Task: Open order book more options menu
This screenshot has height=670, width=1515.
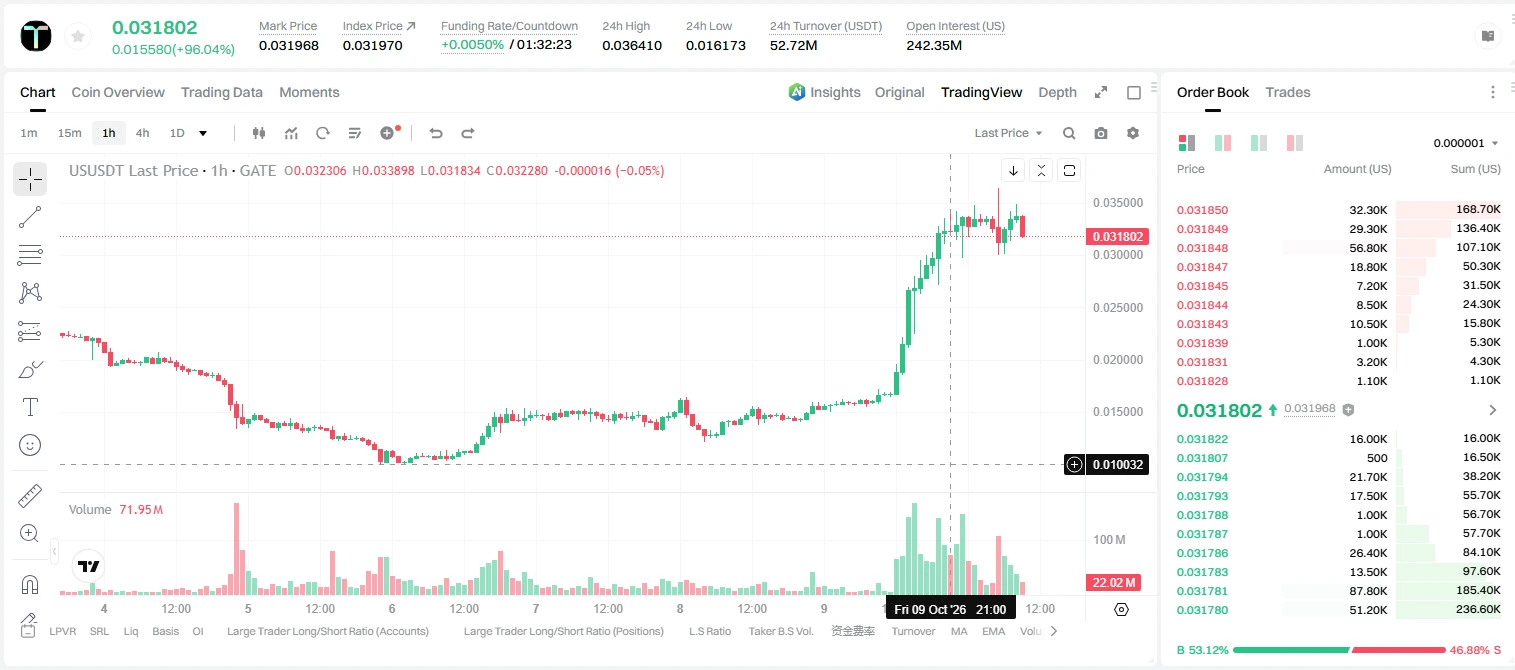Action: (1493, 92)
